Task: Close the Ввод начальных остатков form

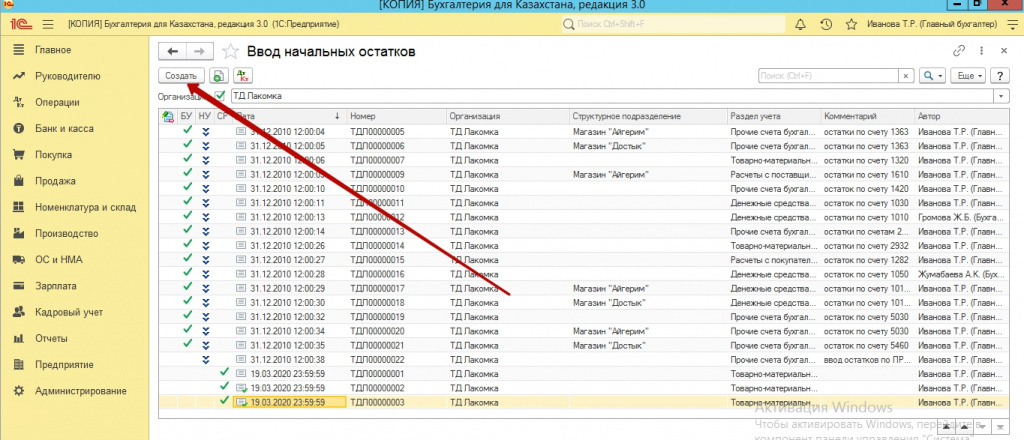Action: pos(1004,51)
